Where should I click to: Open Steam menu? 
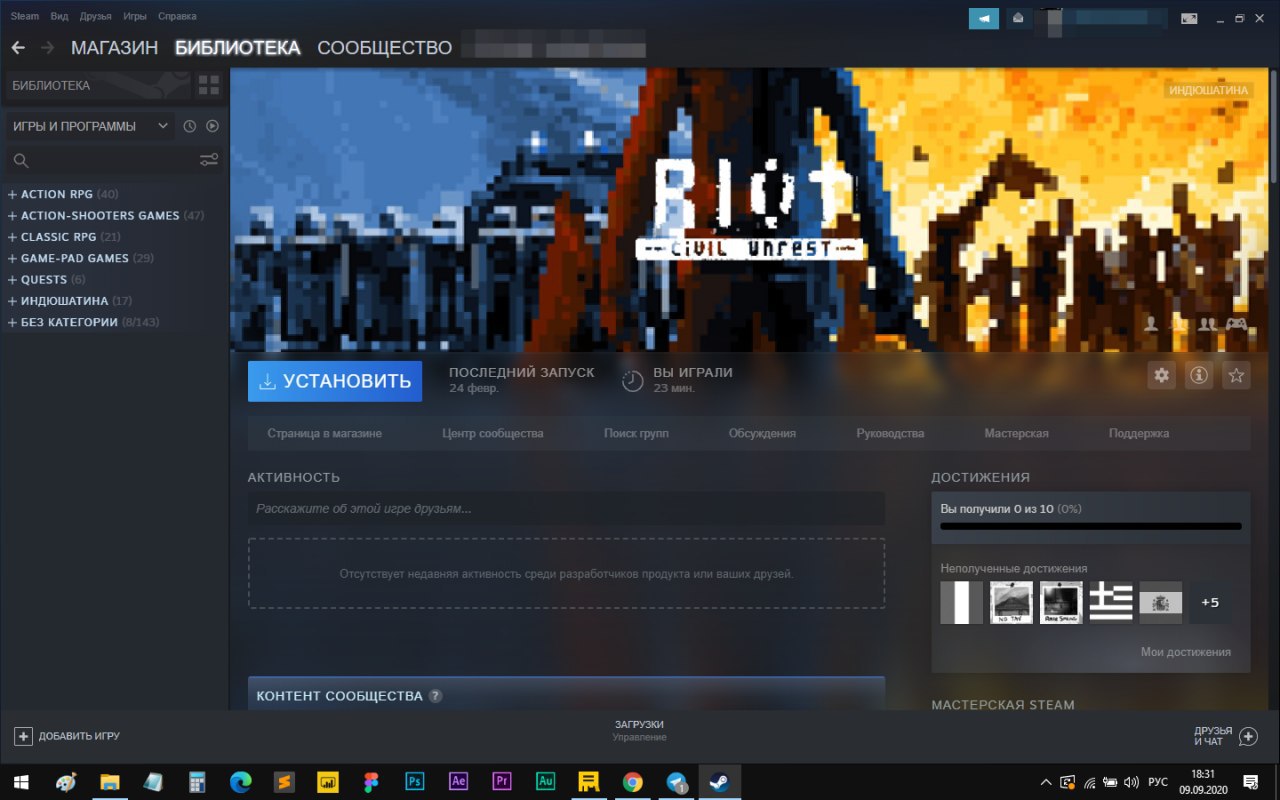pos(25,16)
